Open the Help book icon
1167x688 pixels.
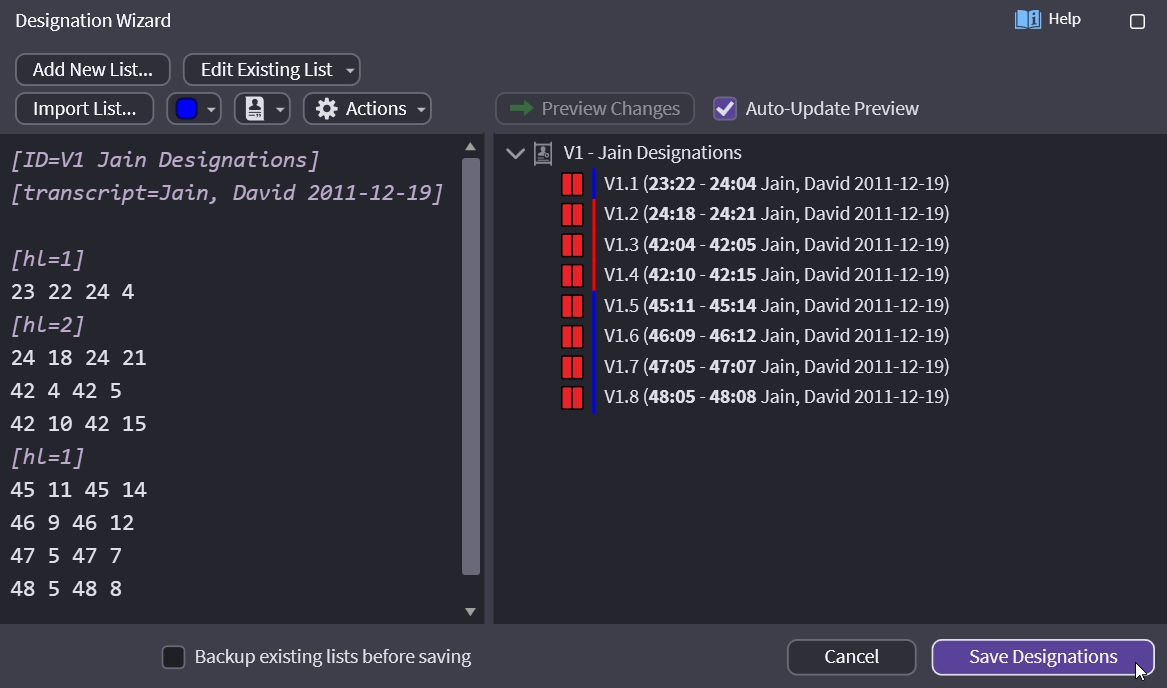pyautogui.click(x=1027, y=20)
